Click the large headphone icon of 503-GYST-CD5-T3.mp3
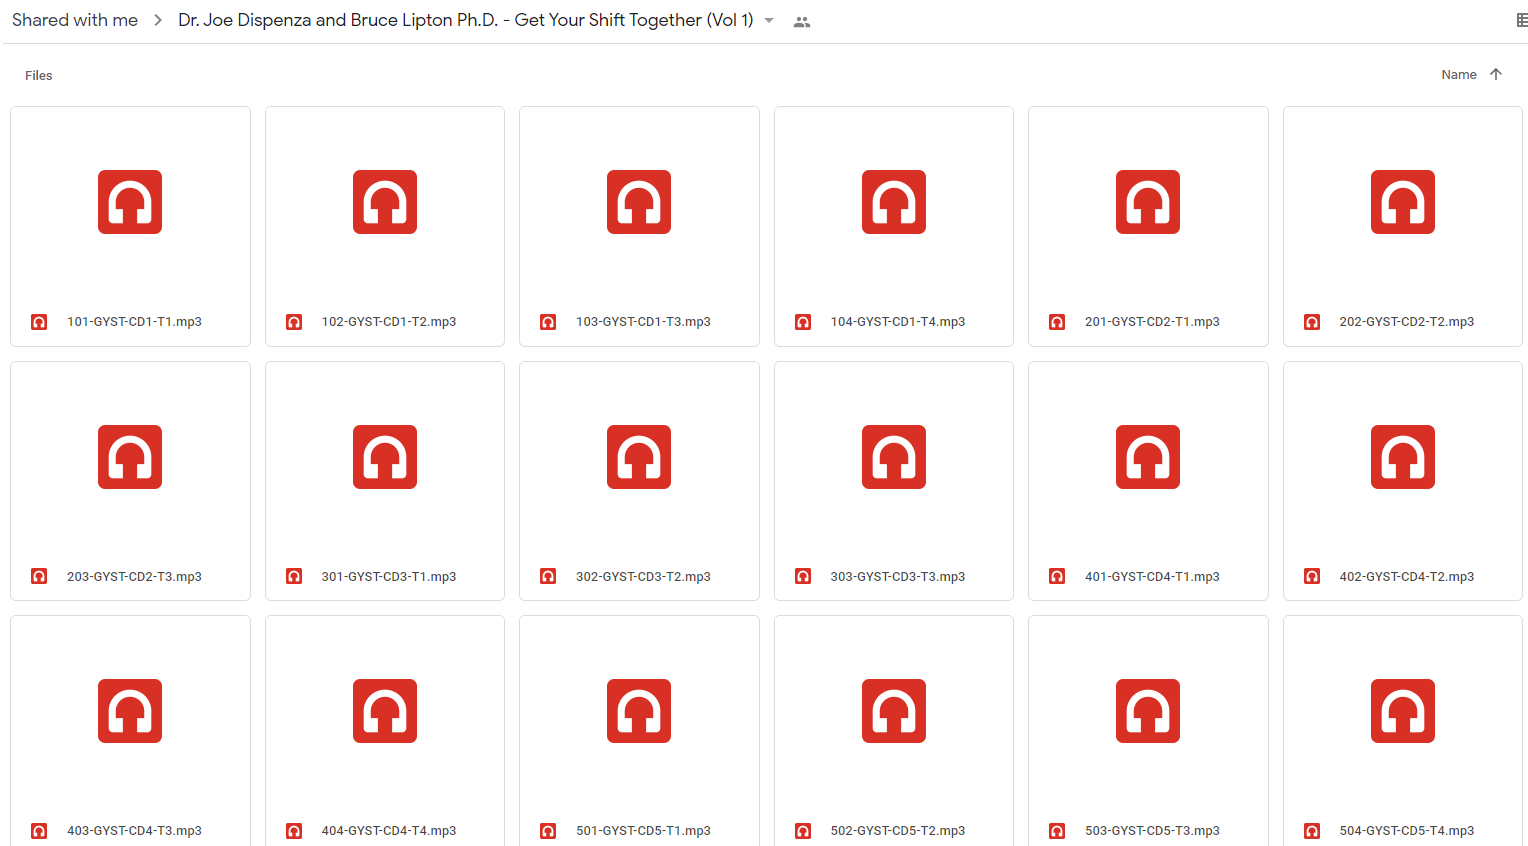 click(x=1148, y=711)
